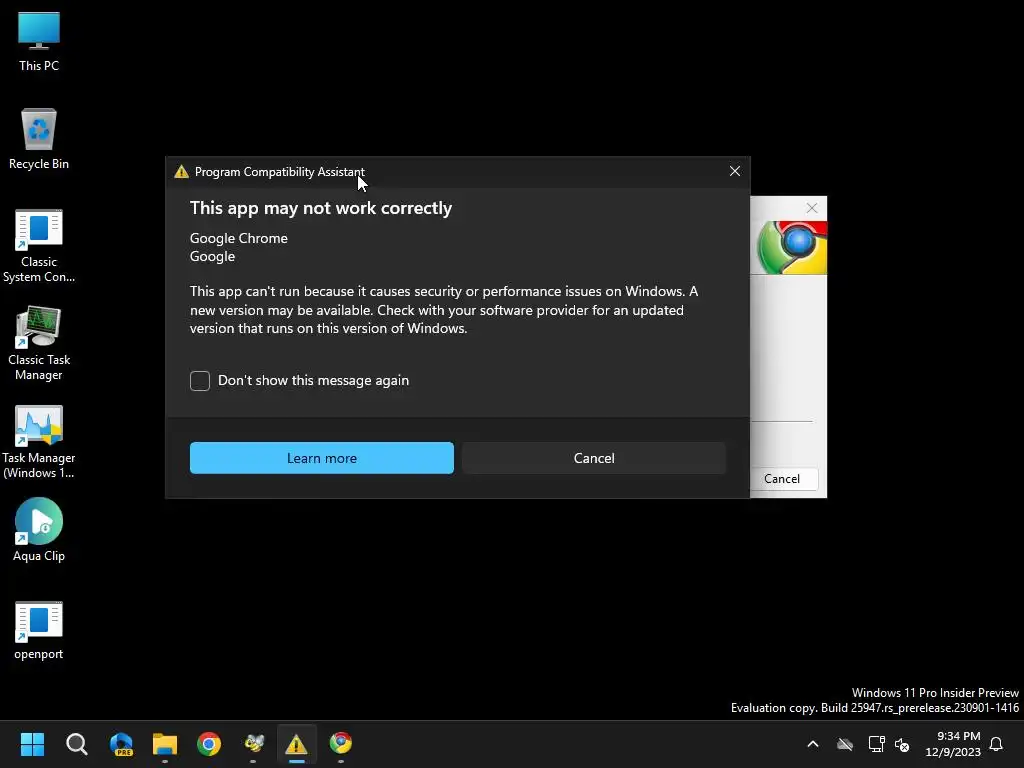This screenshot has height=768, width=1024.
Task: Click the 'Google Chrome' app name text
Action: tap(238, 238)
